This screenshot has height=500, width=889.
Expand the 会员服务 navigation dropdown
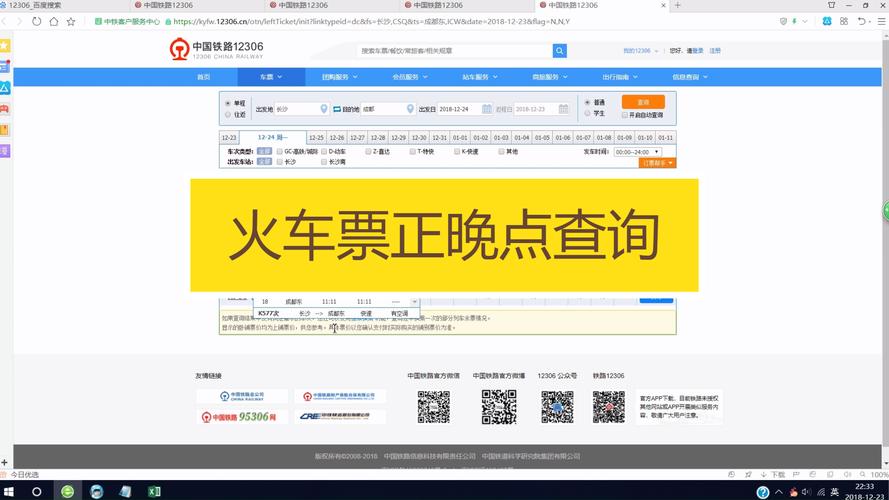[410, 77]
